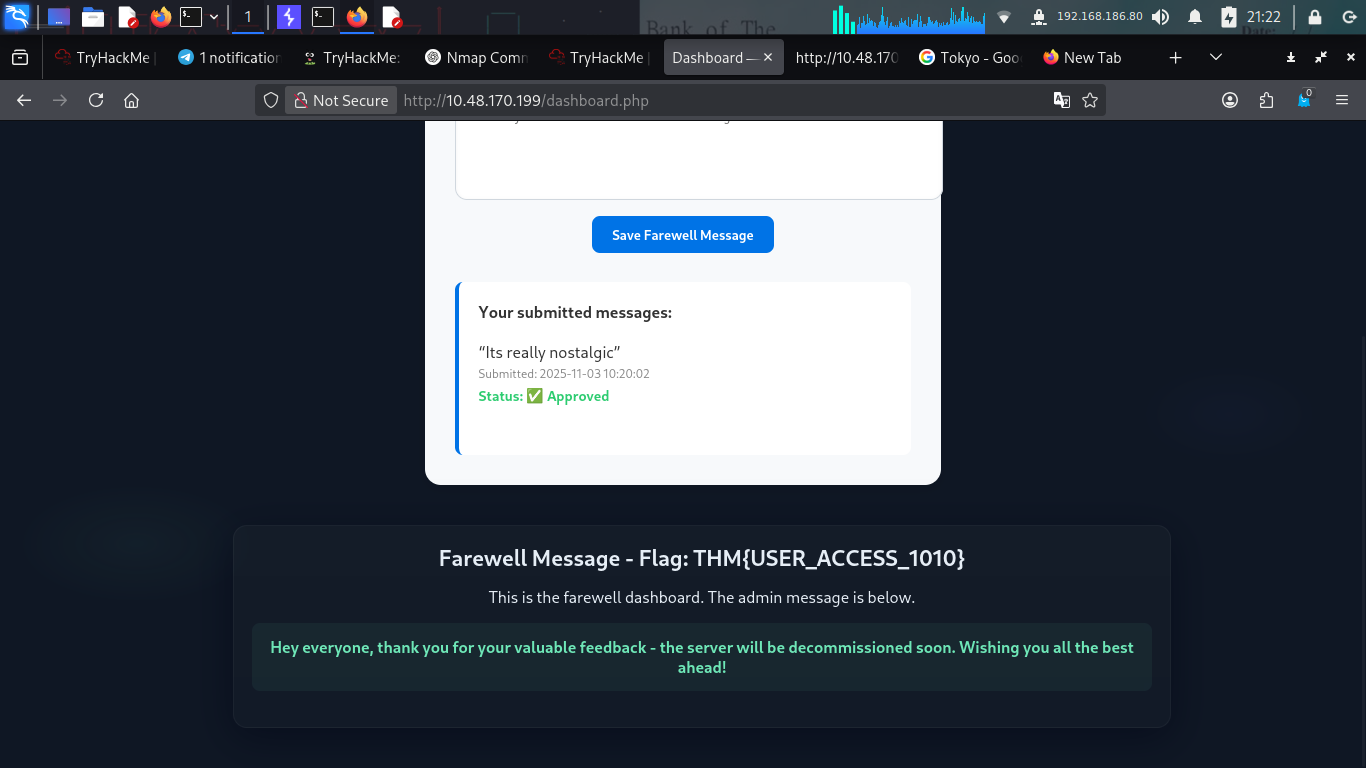
Task: Open the list all tabs dropdown
Action: click(1216, 58)
